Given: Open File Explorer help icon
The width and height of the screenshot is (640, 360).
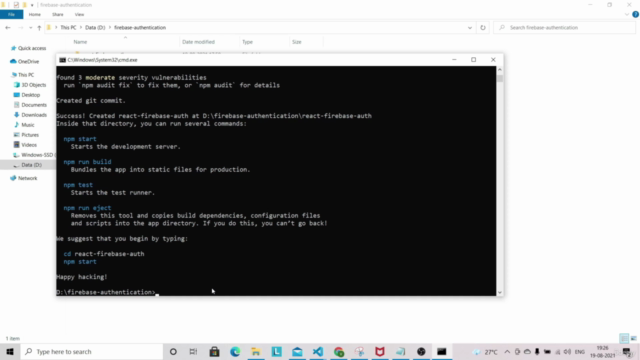Looking at the screenshot, I should click(636, 14).
